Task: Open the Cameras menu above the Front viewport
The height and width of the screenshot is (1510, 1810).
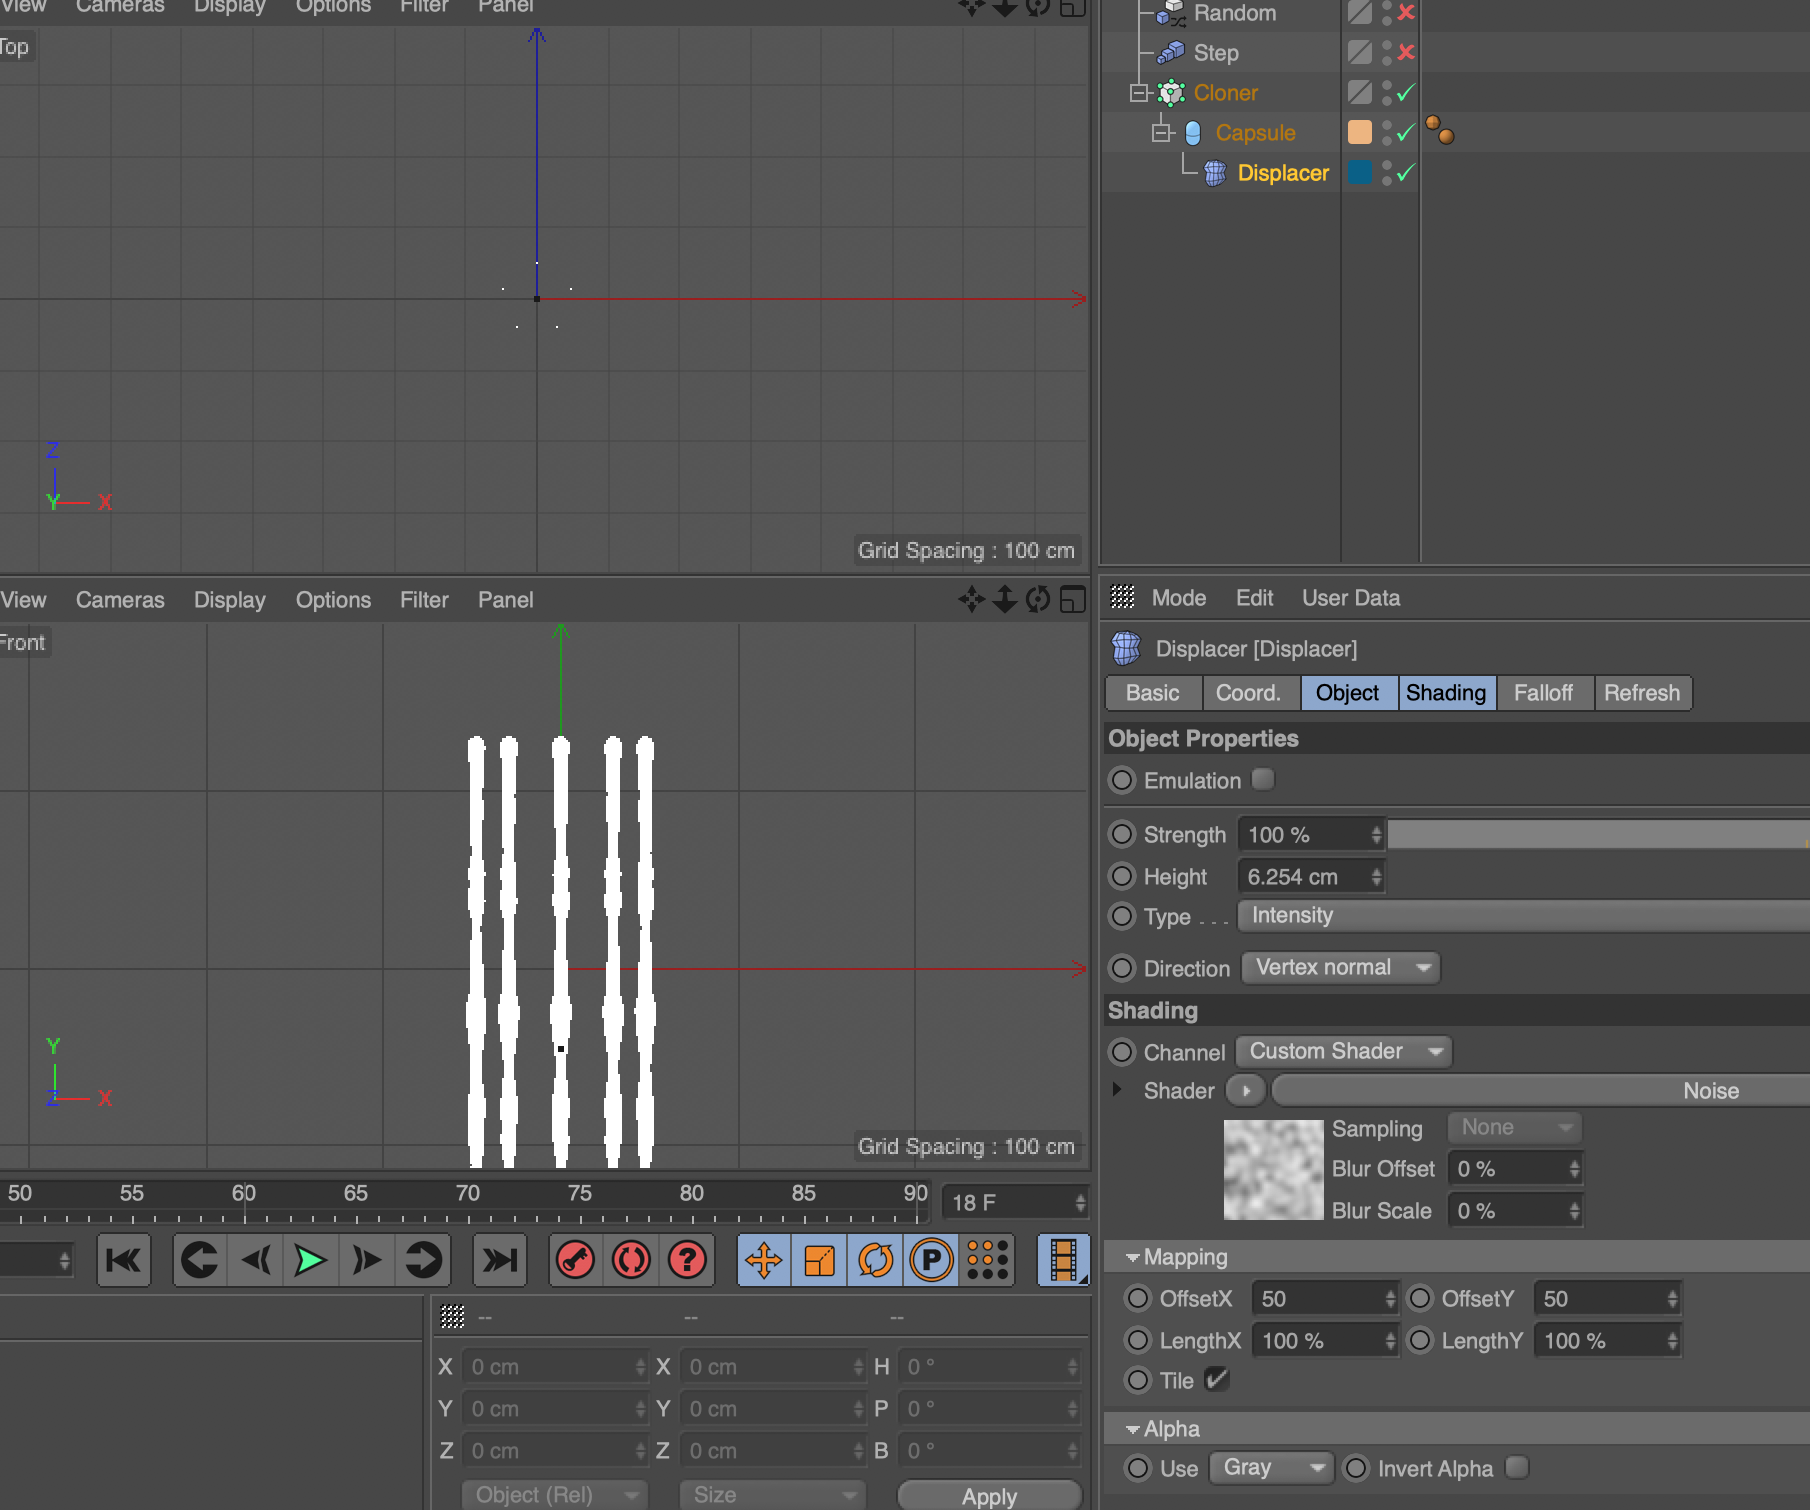Action: (120, 599)
